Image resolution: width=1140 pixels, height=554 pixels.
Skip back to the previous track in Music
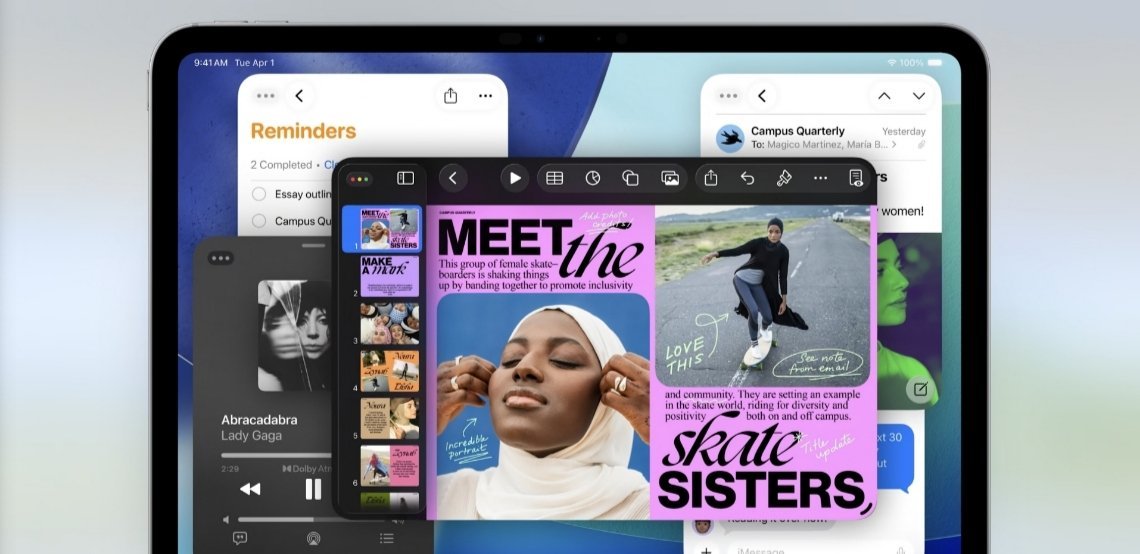[x=250, y=489]
